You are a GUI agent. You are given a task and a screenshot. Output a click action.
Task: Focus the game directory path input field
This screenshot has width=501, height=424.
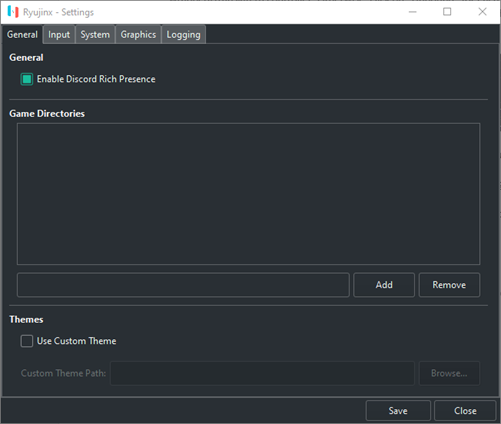click(x=183, y=285)
